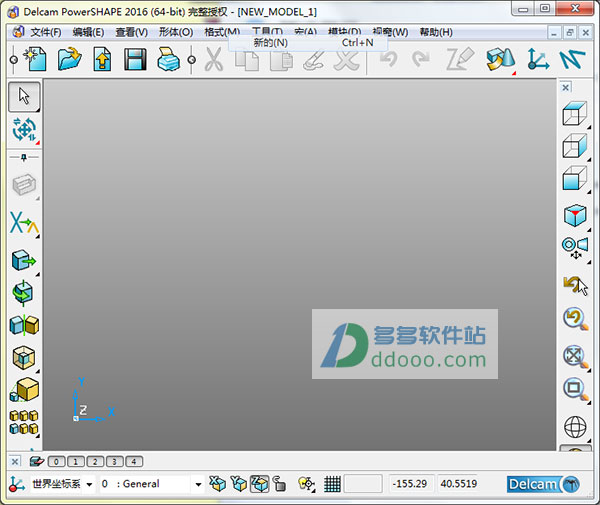The image size is (600, 505).
Task: Open the intelligent cursor snap options icon
Action: point(306,484)
